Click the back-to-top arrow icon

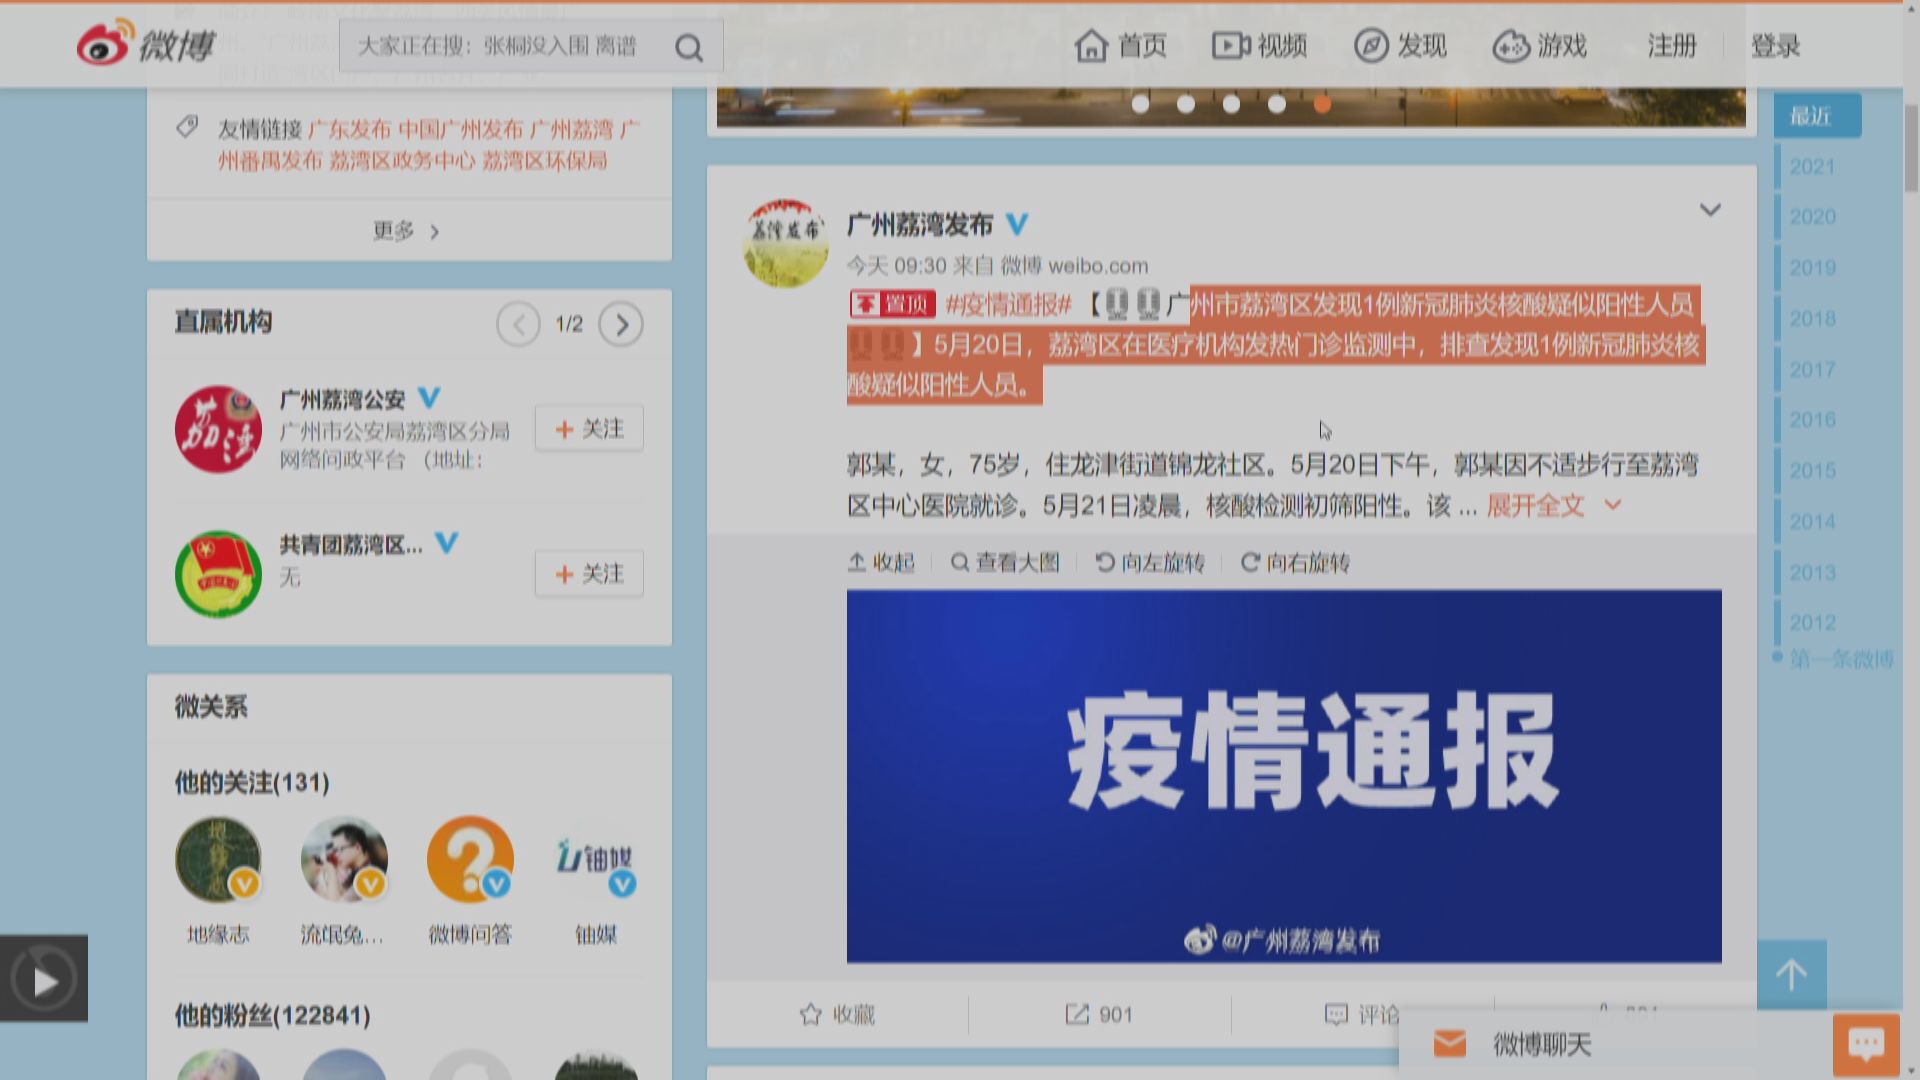pos(1790,974)
